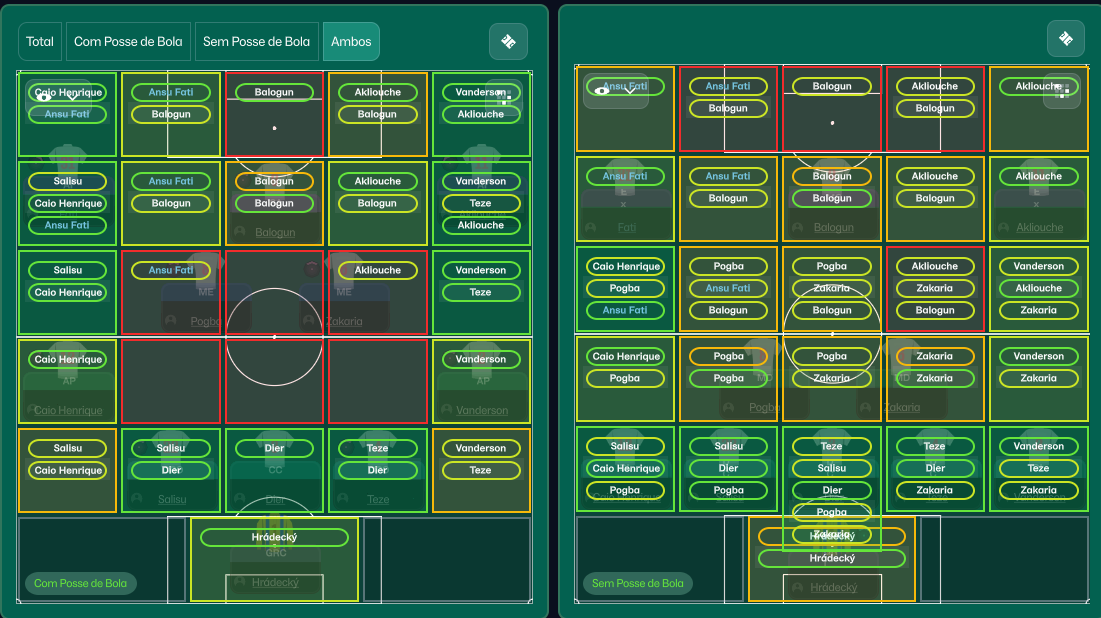
Task: Open the grid icon on right pitch
Action: coord(1062,90)
